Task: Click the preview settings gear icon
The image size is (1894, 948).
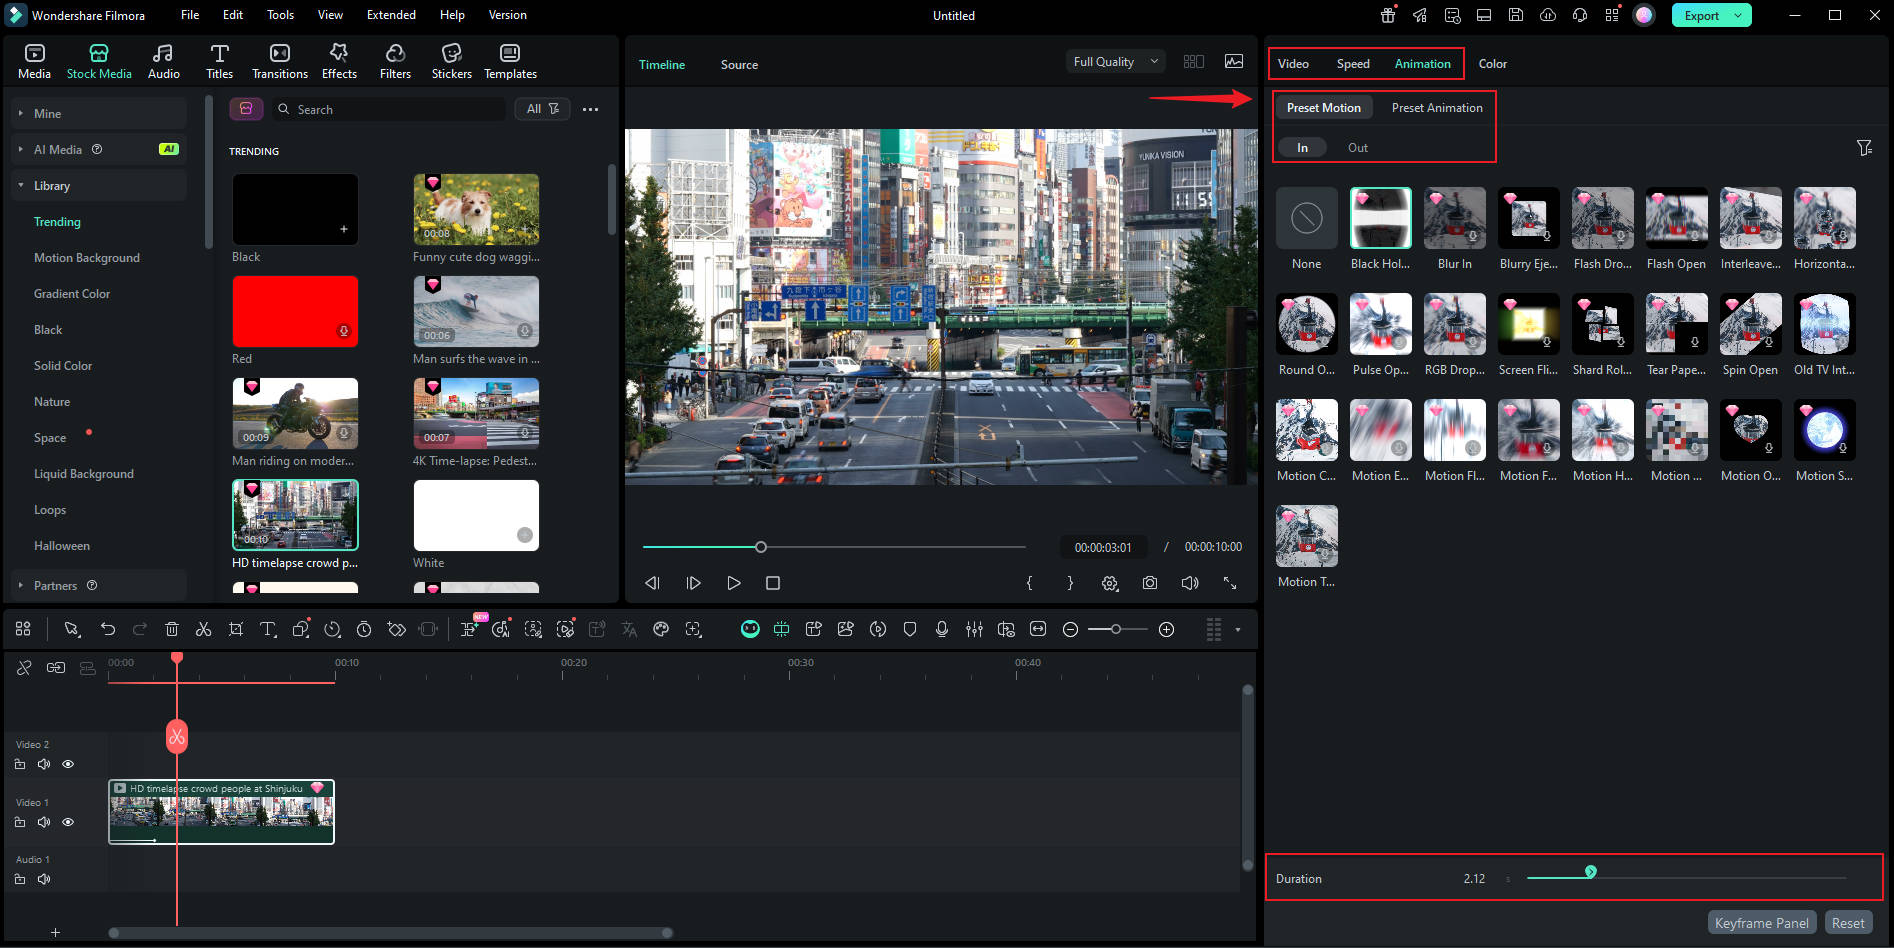Action: click(1110, 583)
